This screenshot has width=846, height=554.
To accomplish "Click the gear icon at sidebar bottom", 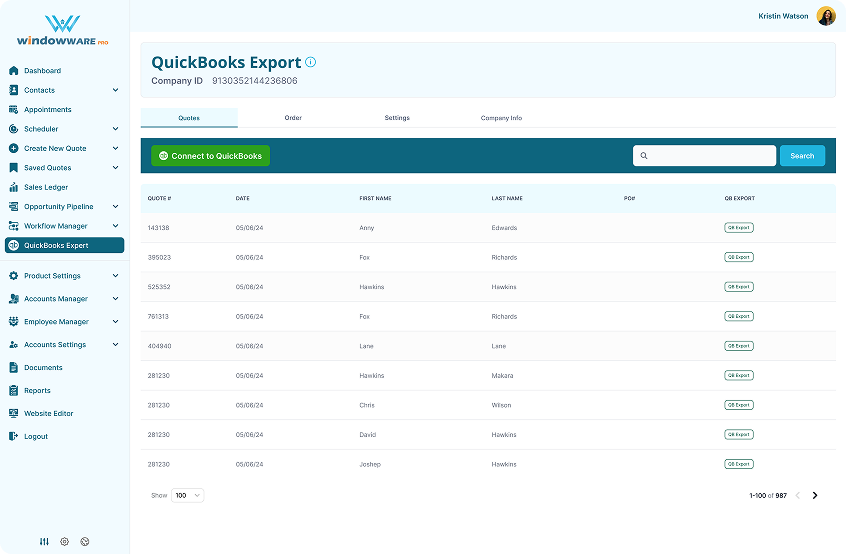I will pyautogui.click(x=64, y=542).
